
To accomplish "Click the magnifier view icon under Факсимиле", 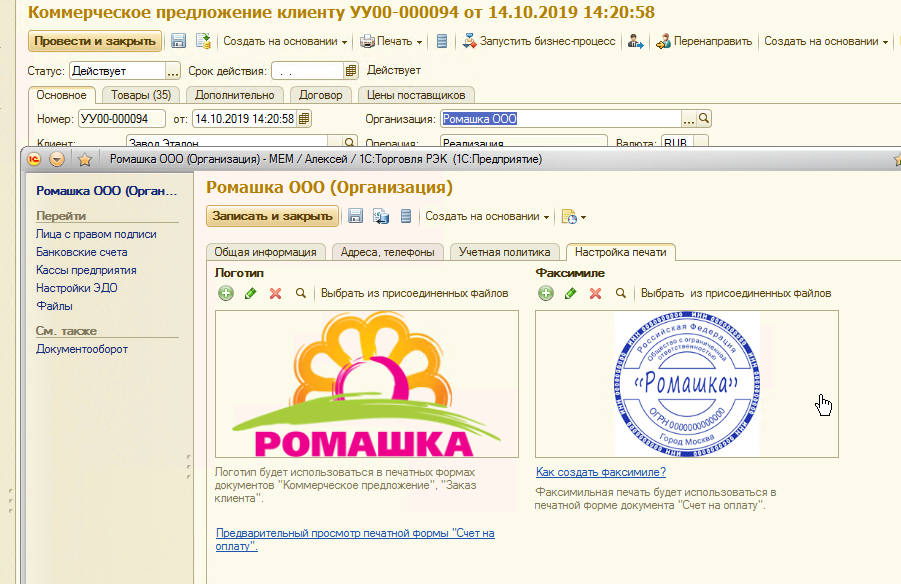I will pyautogui.click(x=620, y=293).
